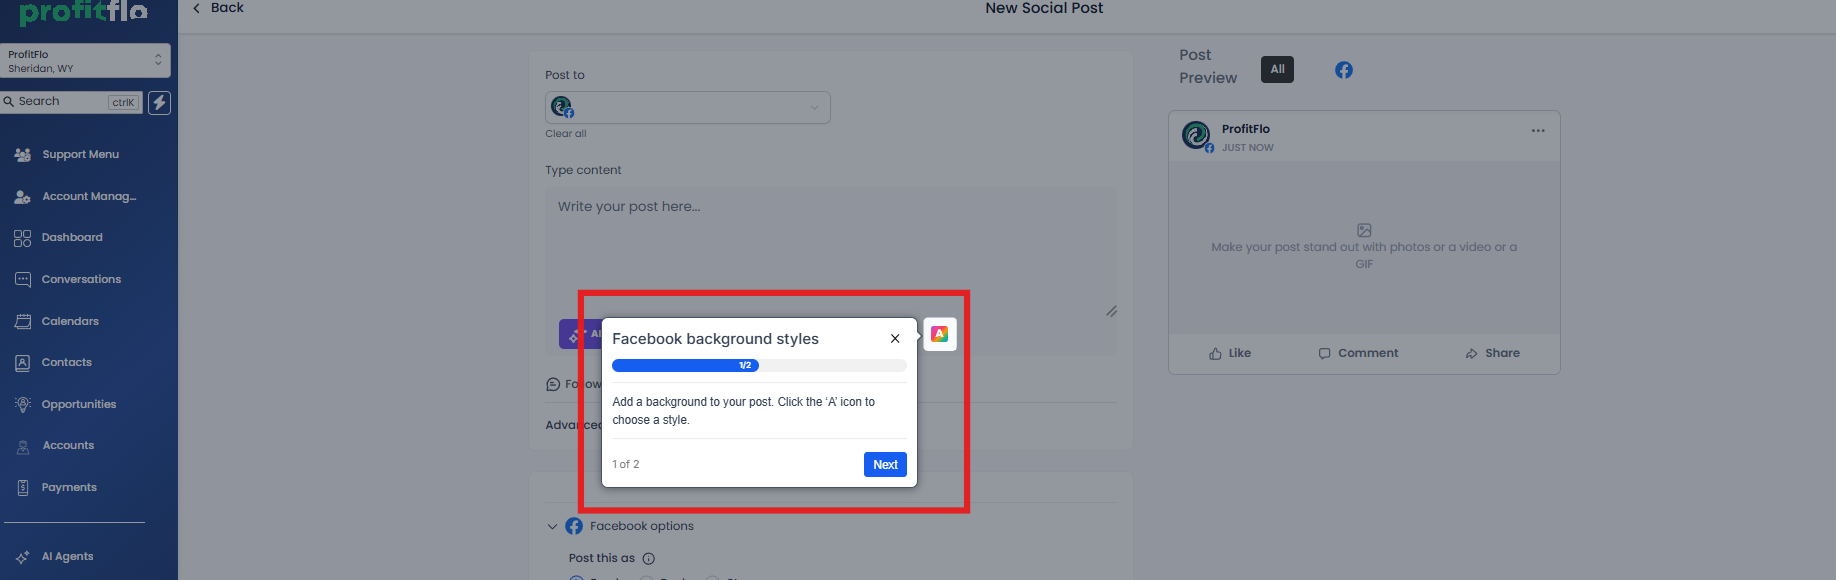Click the Calendars icon in sidebar

click(23, 322)
